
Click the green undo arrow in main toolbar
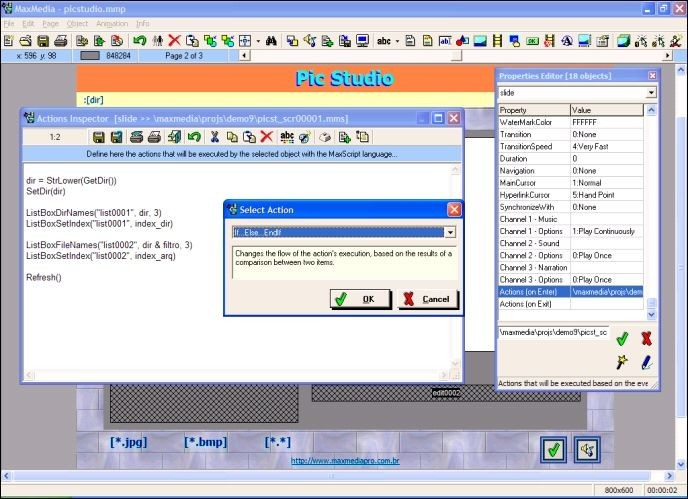tap(140, 41)
